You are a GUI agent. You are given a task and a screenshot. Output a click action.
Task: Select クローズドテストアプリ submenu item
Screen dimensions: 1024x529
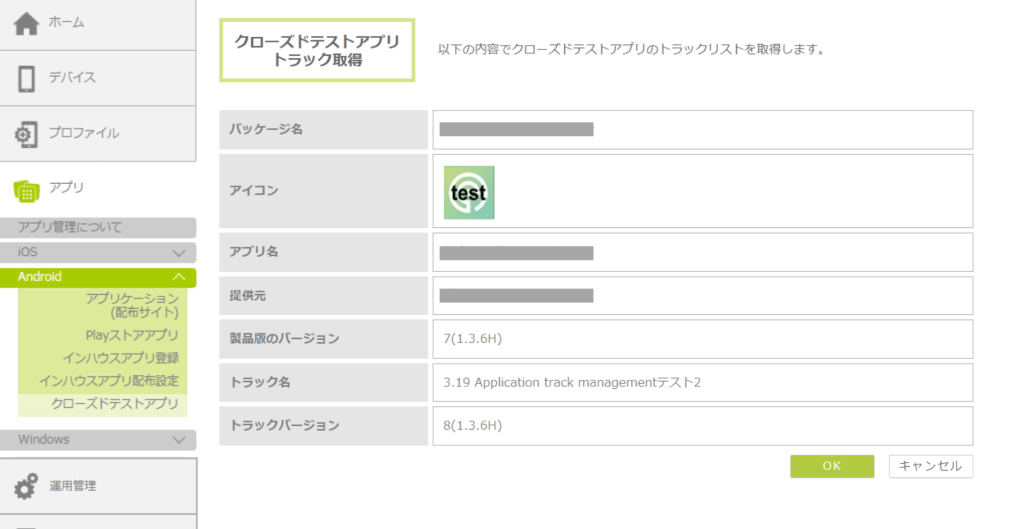(115, 404)
